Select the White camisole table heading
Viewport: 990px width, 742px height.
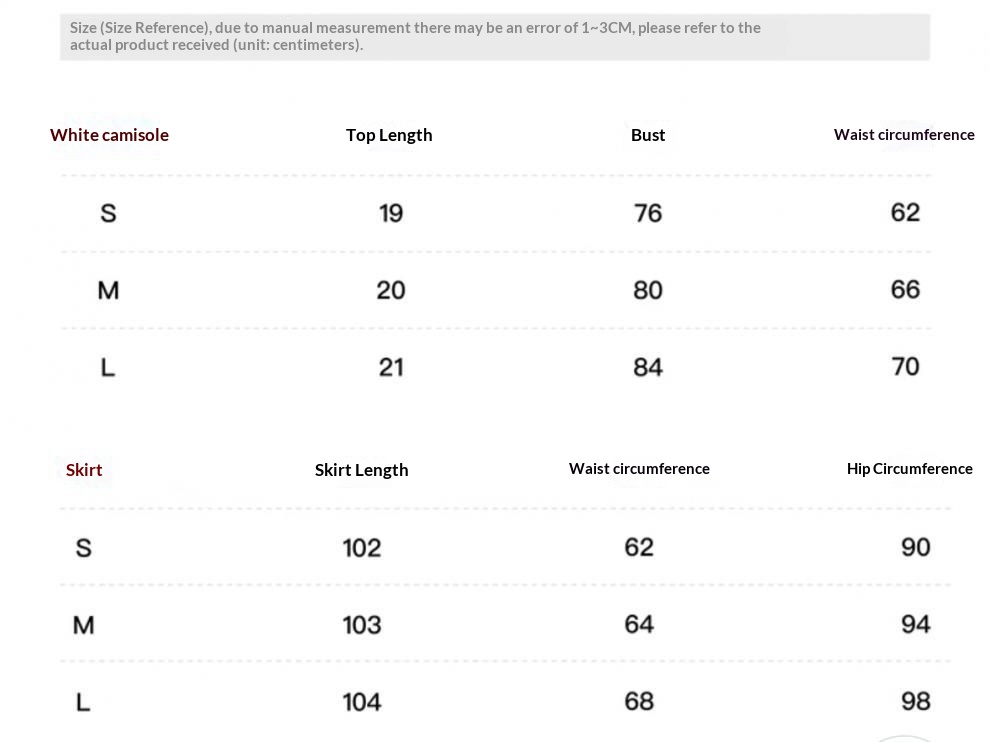(109, 135)
